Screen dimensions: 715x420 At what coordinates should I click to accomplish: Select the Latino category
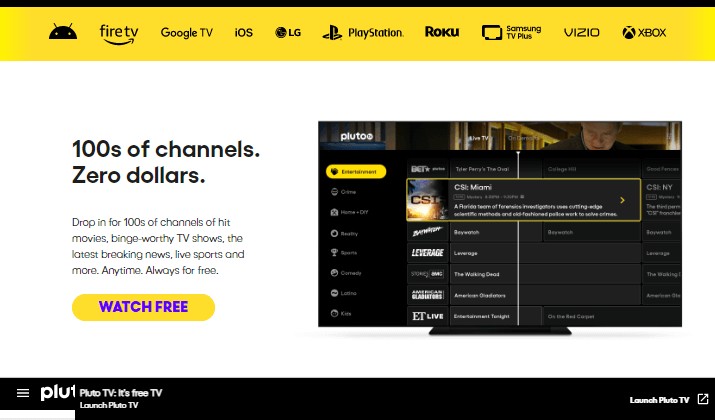tap(344, 293)
